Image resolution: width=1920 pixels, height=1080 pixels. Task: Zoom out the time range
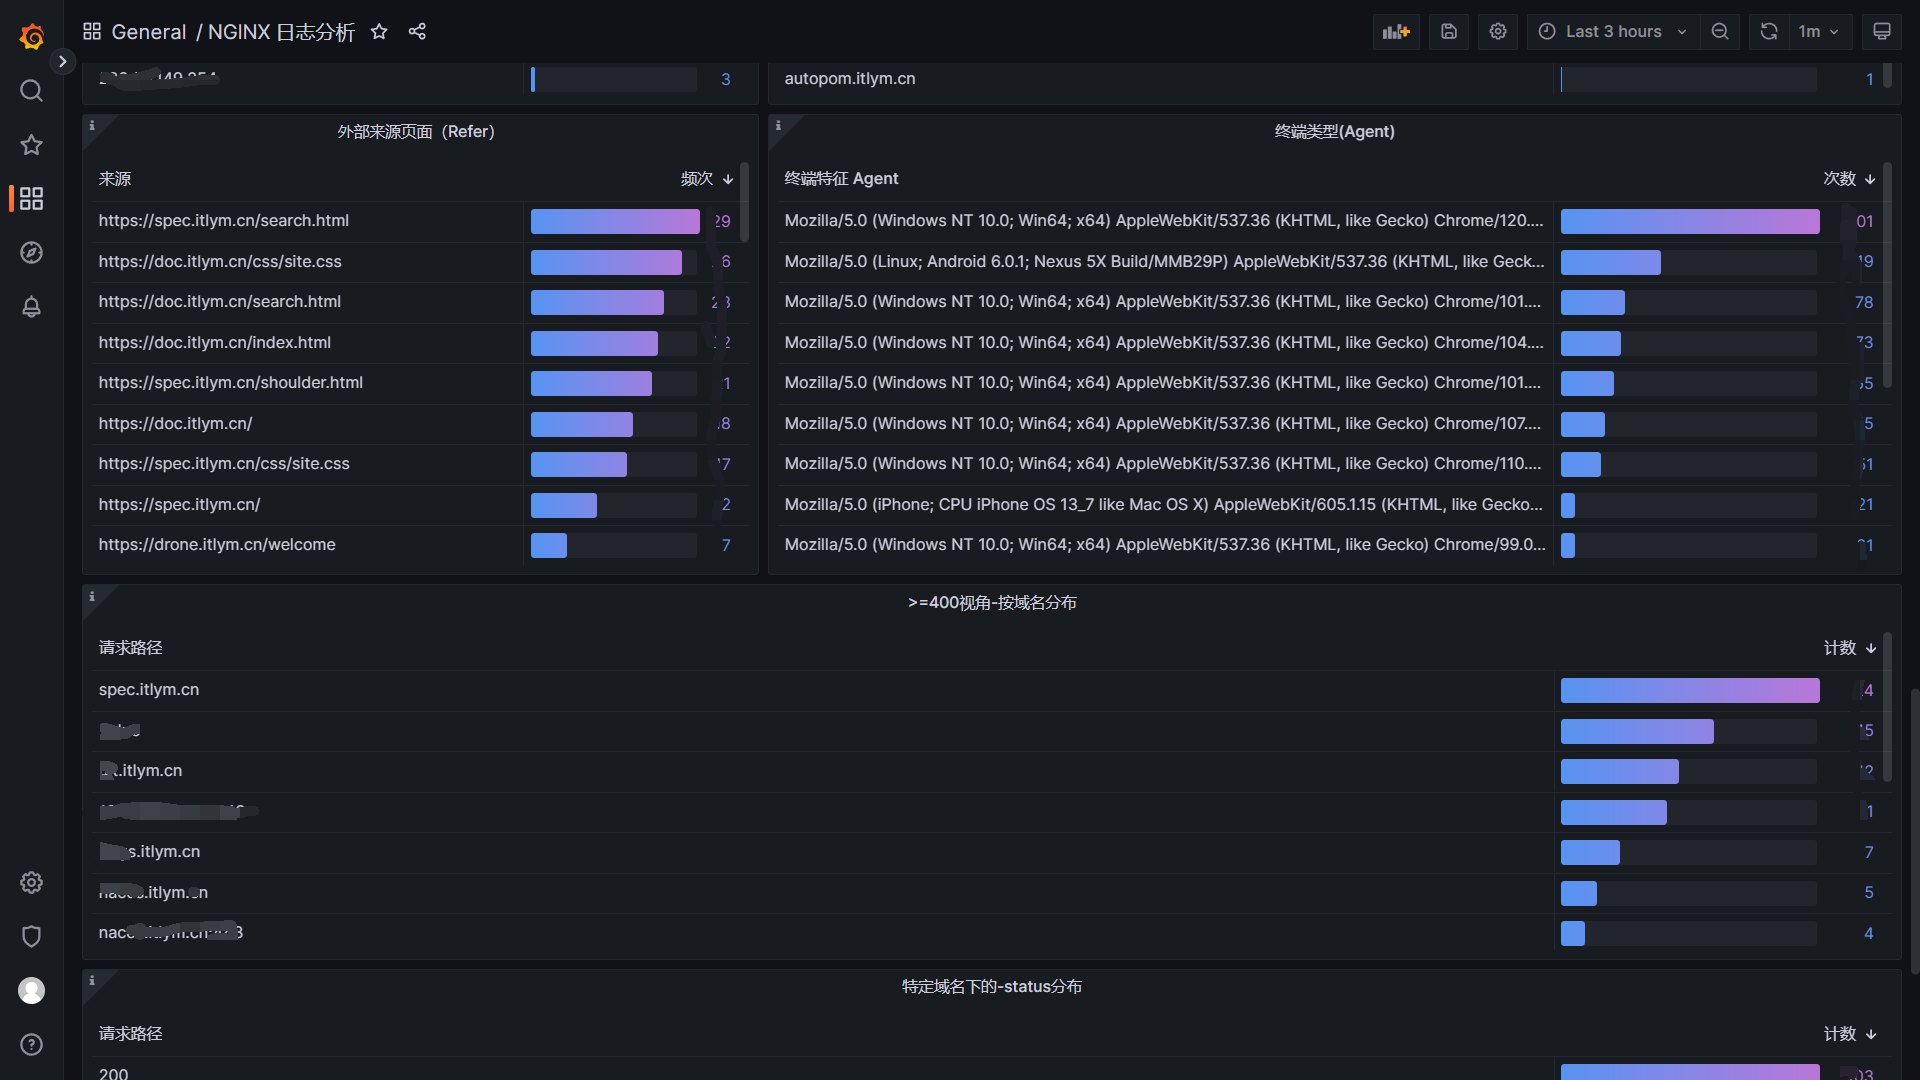[1720, 32]
